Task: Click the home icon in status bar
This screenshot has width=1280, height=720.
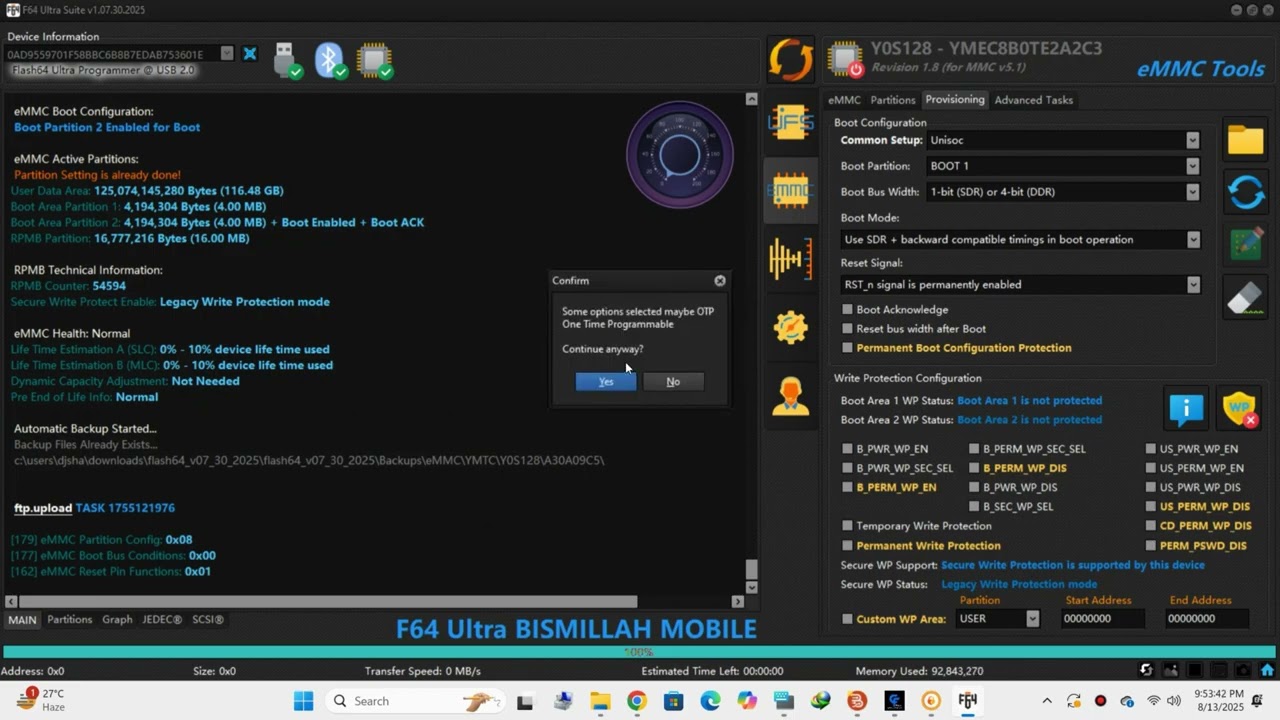Action: (1267, 670)
